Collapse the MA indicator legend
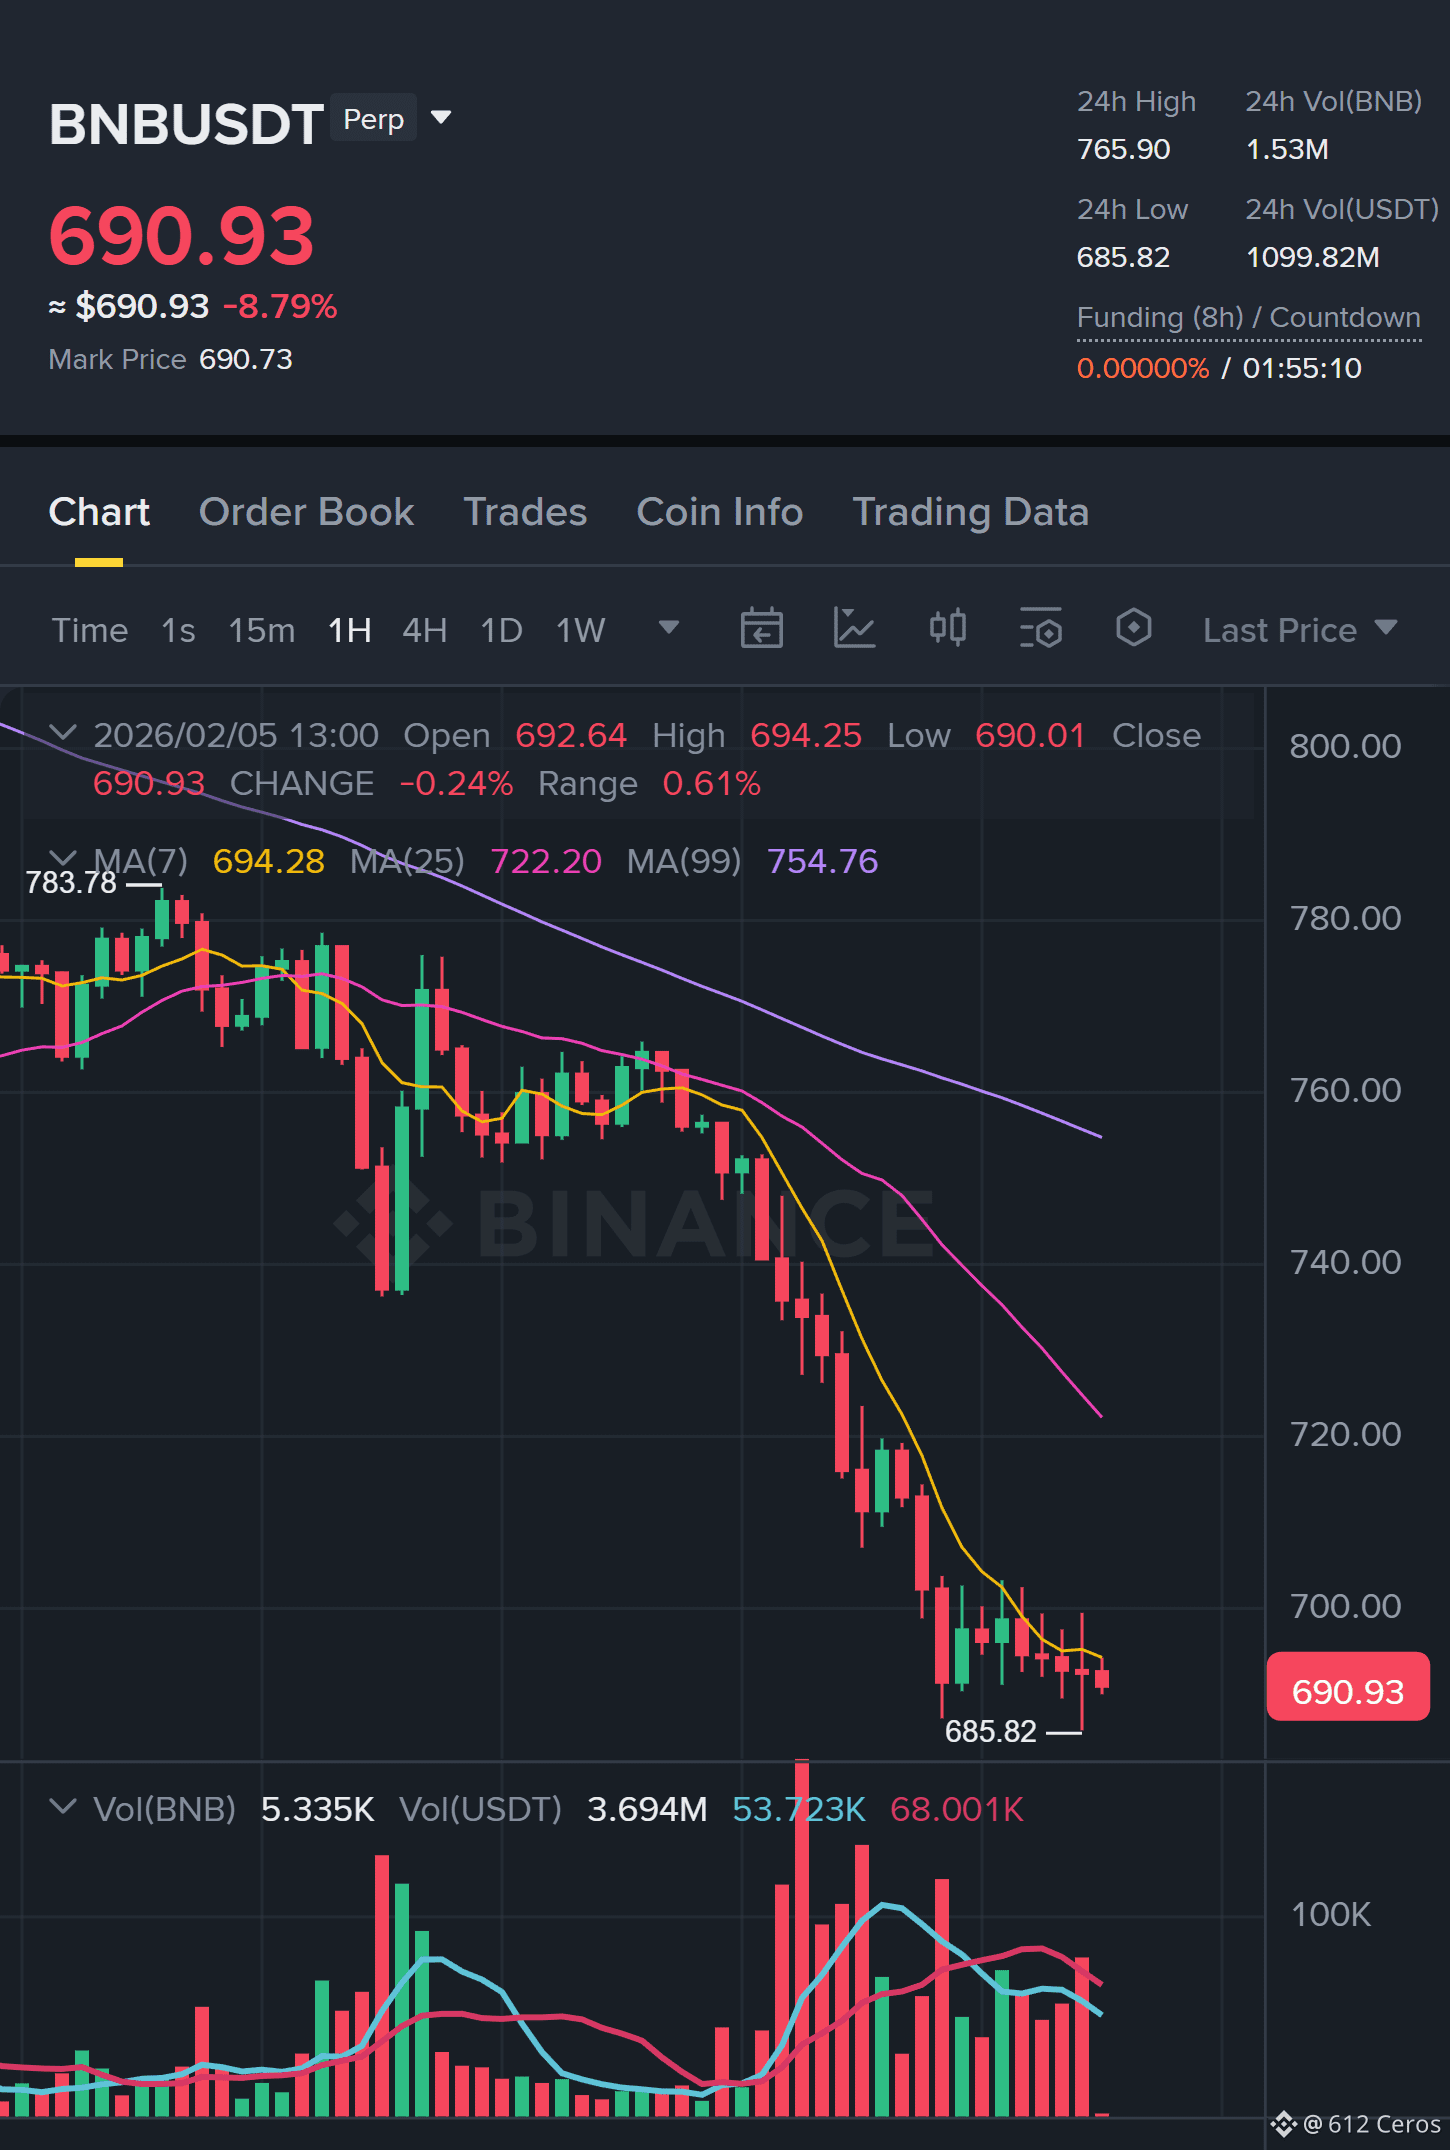This screenshot has width=1450, height=2150. [x=63, y=858]
